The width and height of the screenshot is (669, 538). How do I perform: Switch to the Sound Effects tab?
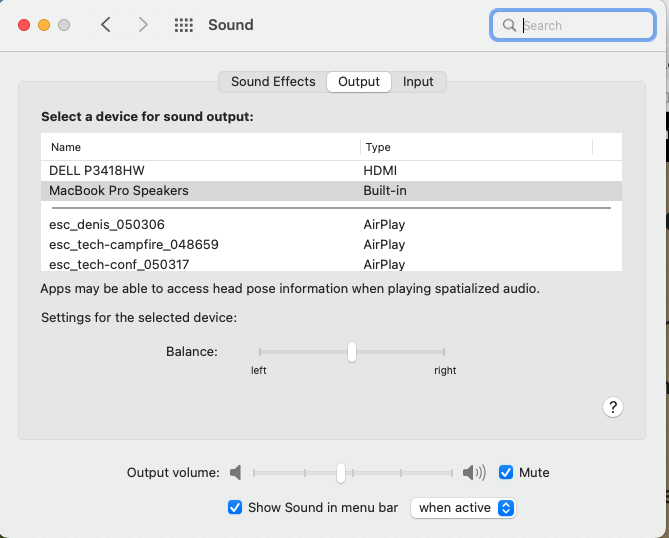(273, 82)
